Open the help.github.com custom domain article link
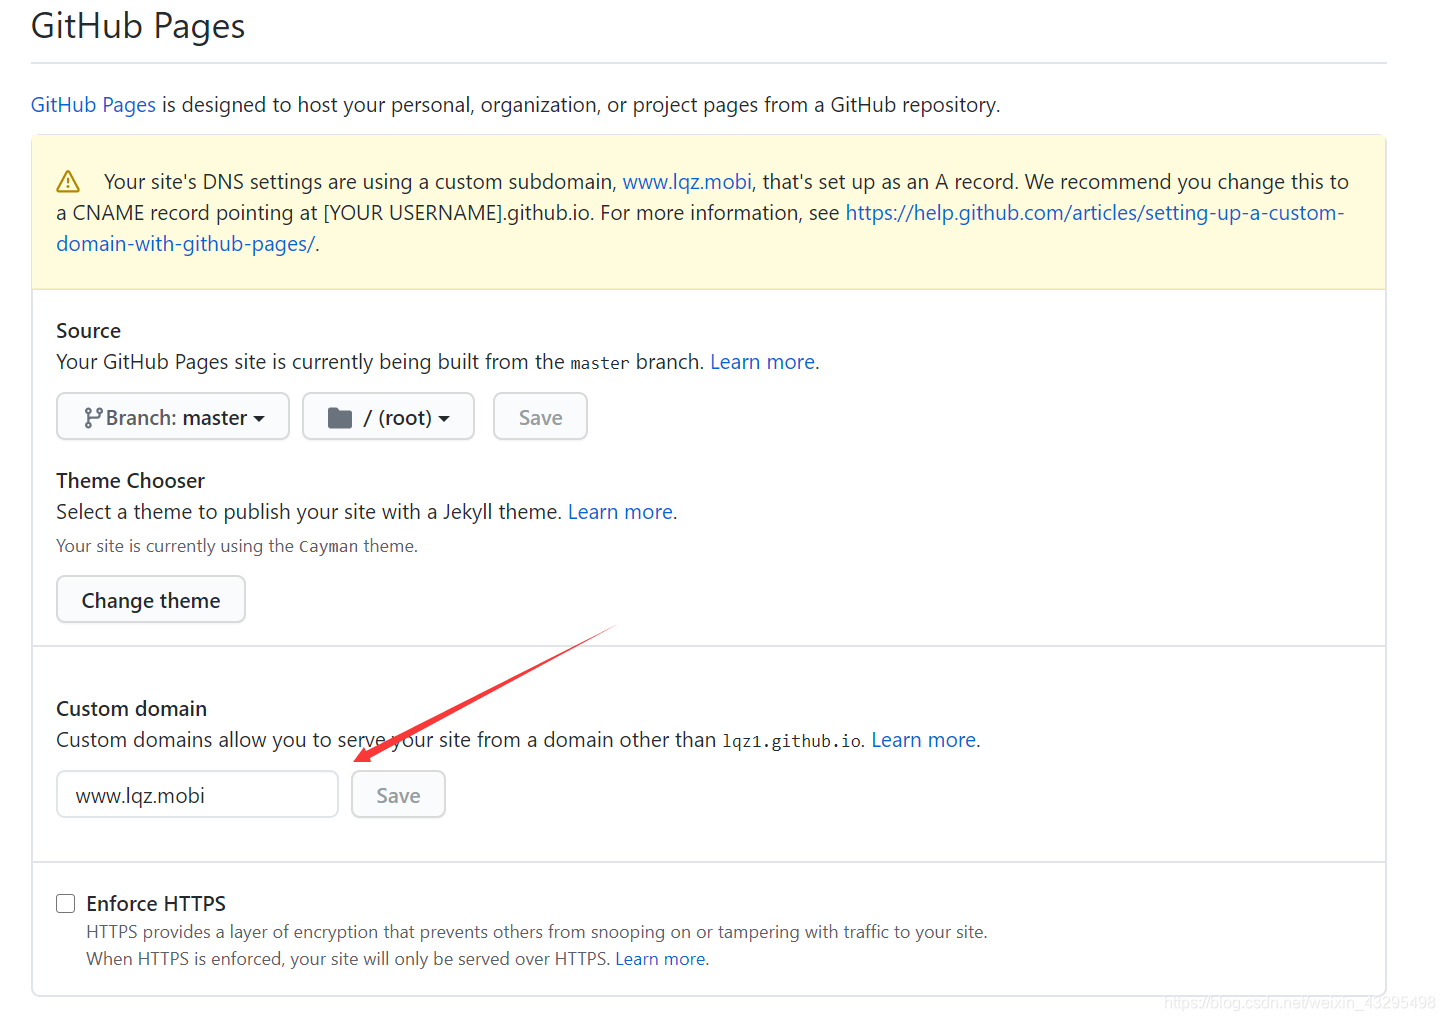The width and height of the screenshot is (1445, 1021). point(700,228)
